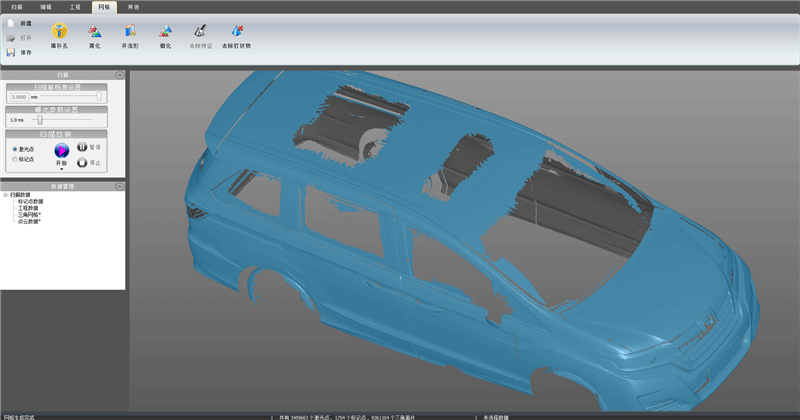
Task: Click the scan resolution input field
Action: point(17,97)
